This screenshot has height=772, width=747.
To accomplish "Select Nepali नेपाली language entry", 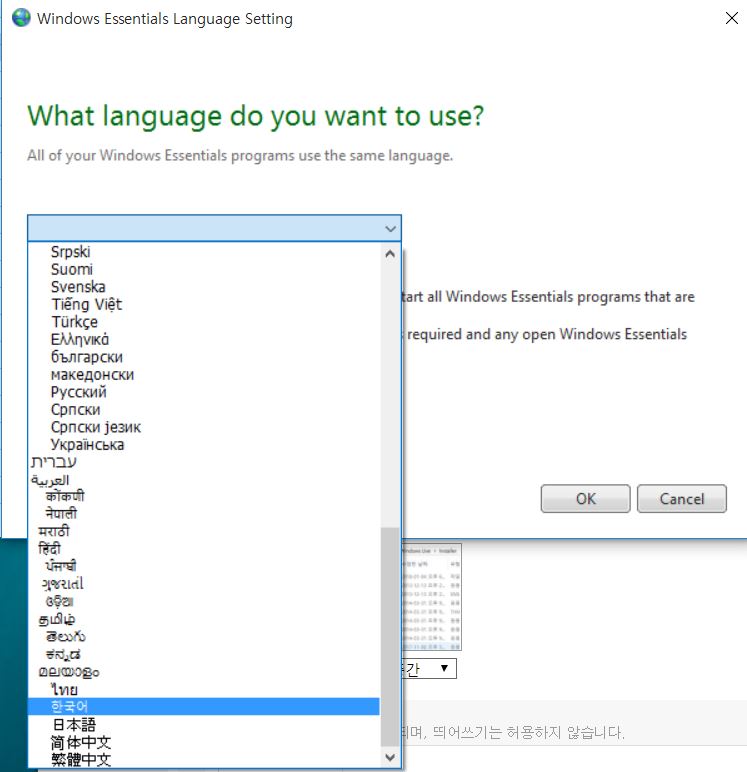I will click(204, 514).
